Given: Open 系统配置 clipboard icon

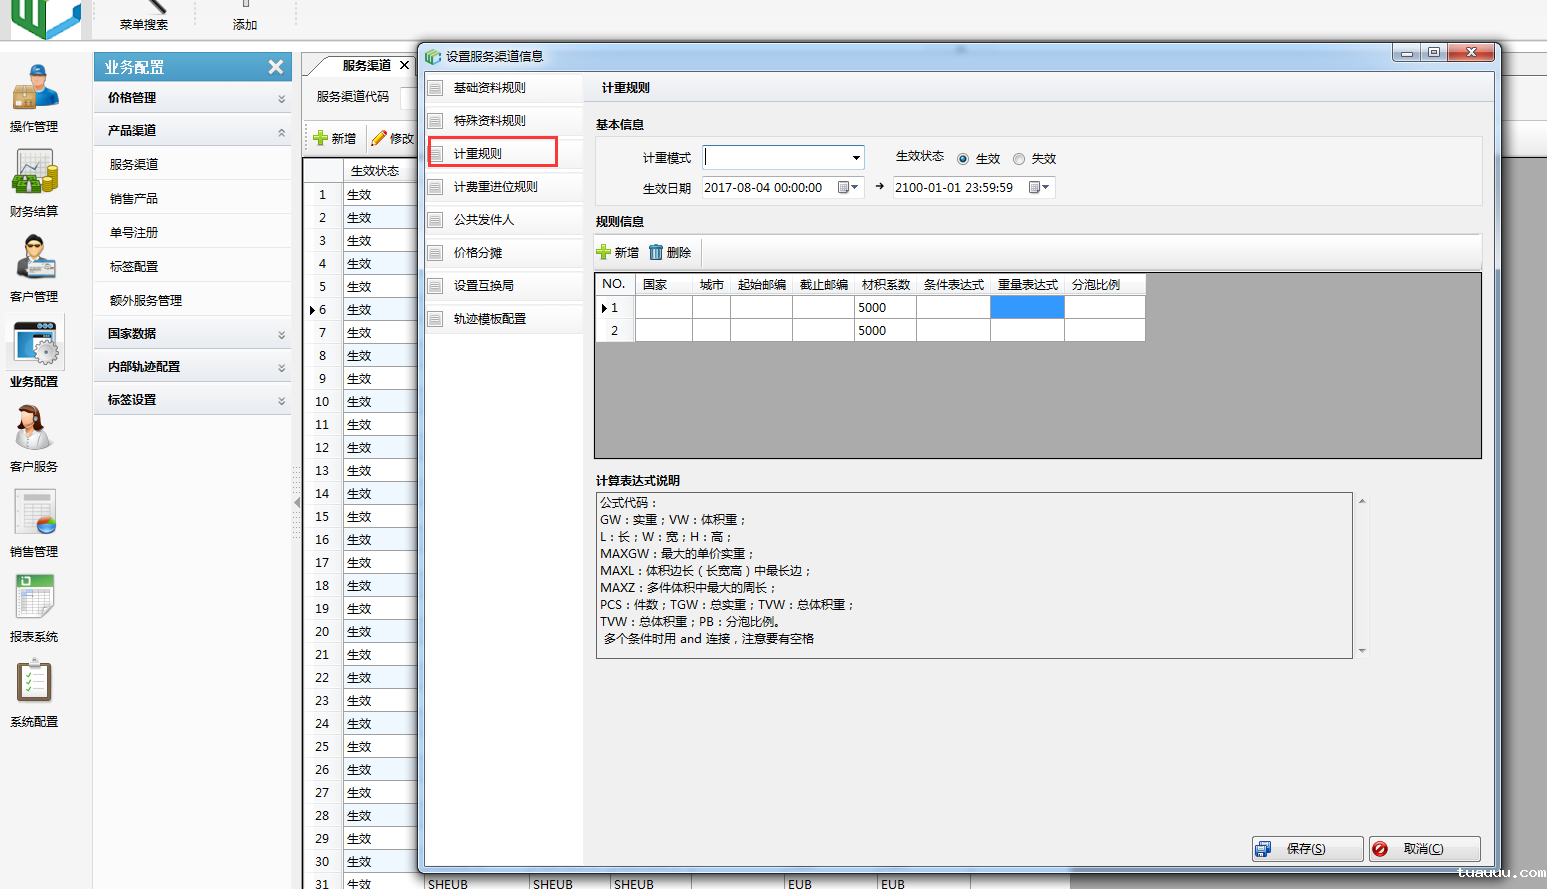Looking at the screenshot, I should pyautogui.click(x=34, y=683).
